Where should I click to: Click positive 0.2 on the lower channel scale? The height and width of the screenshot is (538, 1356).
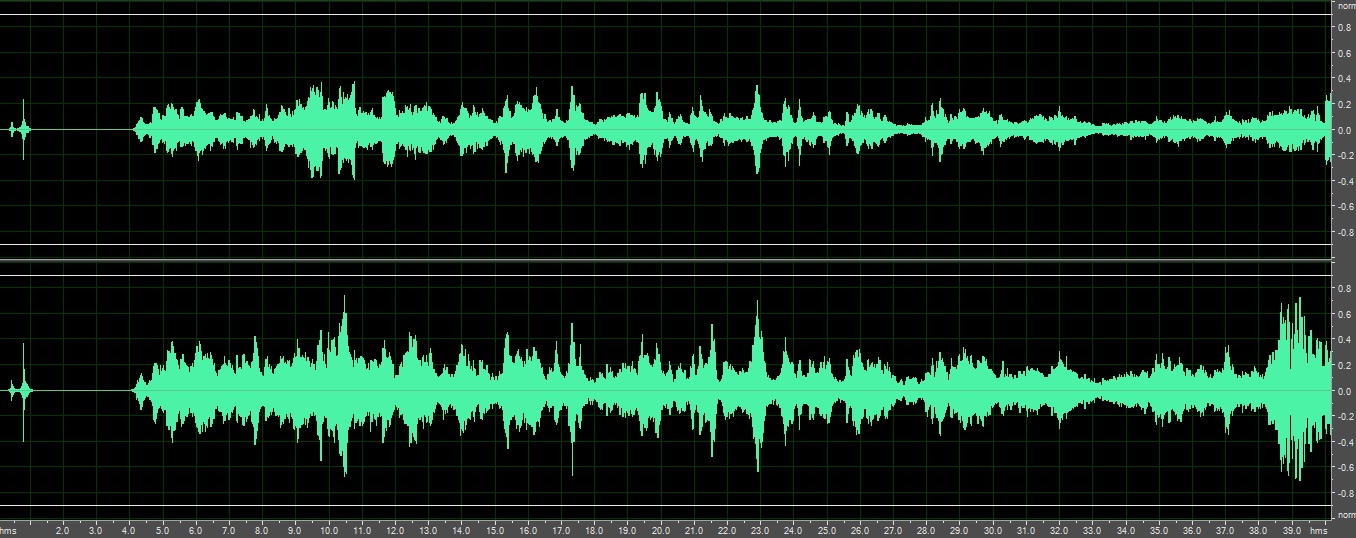point(1346,365)
